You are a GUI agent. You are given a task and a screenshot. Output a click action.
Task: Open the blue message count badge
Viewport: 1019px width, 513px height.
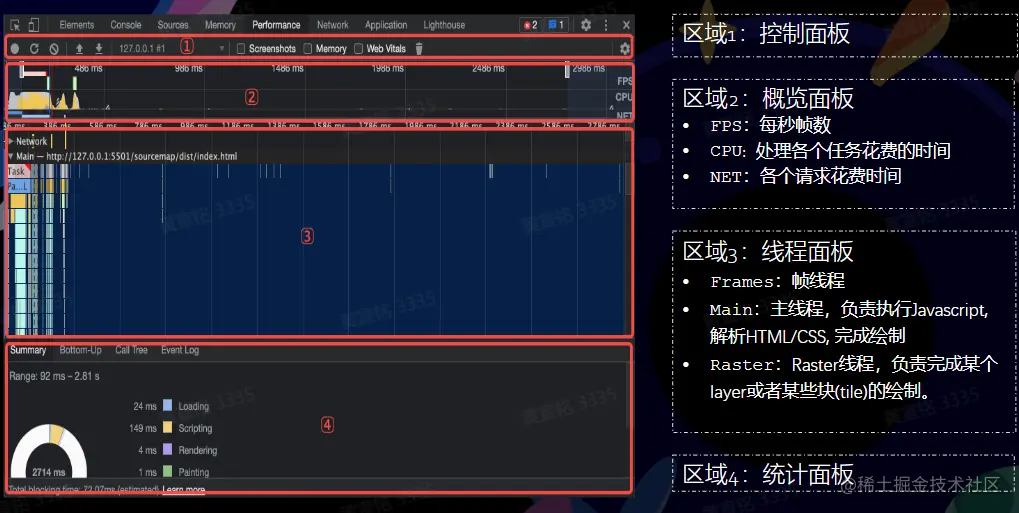(556, 25)
